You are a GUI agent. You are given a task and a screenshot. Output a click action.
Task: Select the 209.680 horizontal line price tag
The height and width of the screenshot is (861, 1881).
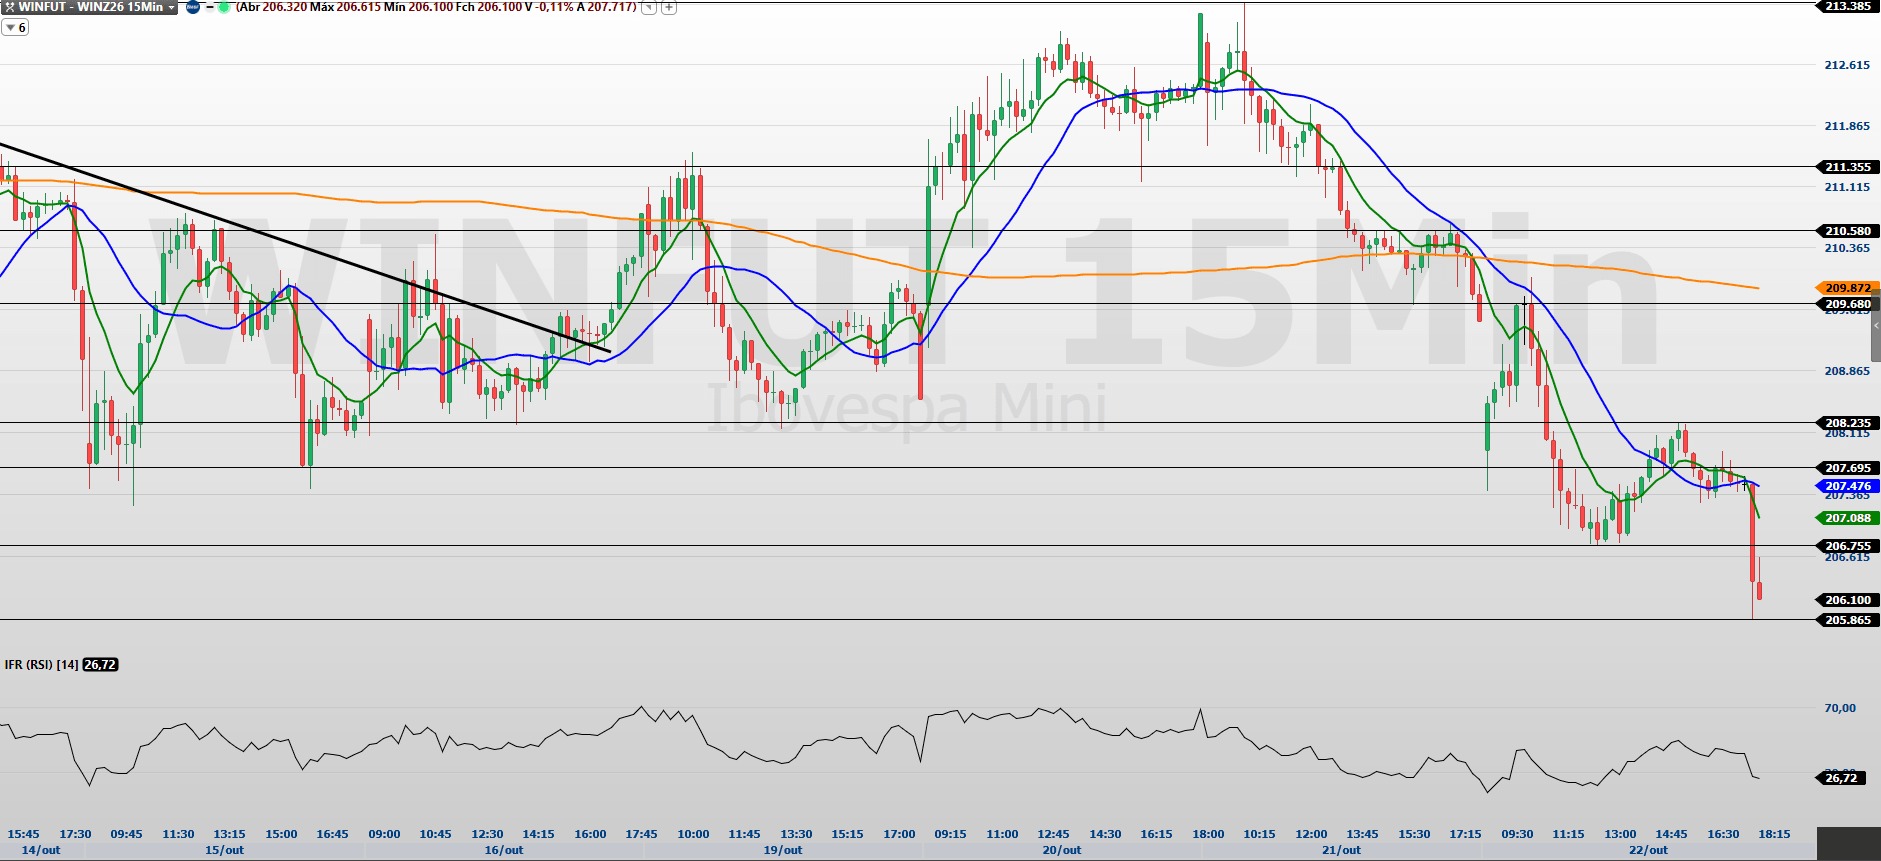1847,304
